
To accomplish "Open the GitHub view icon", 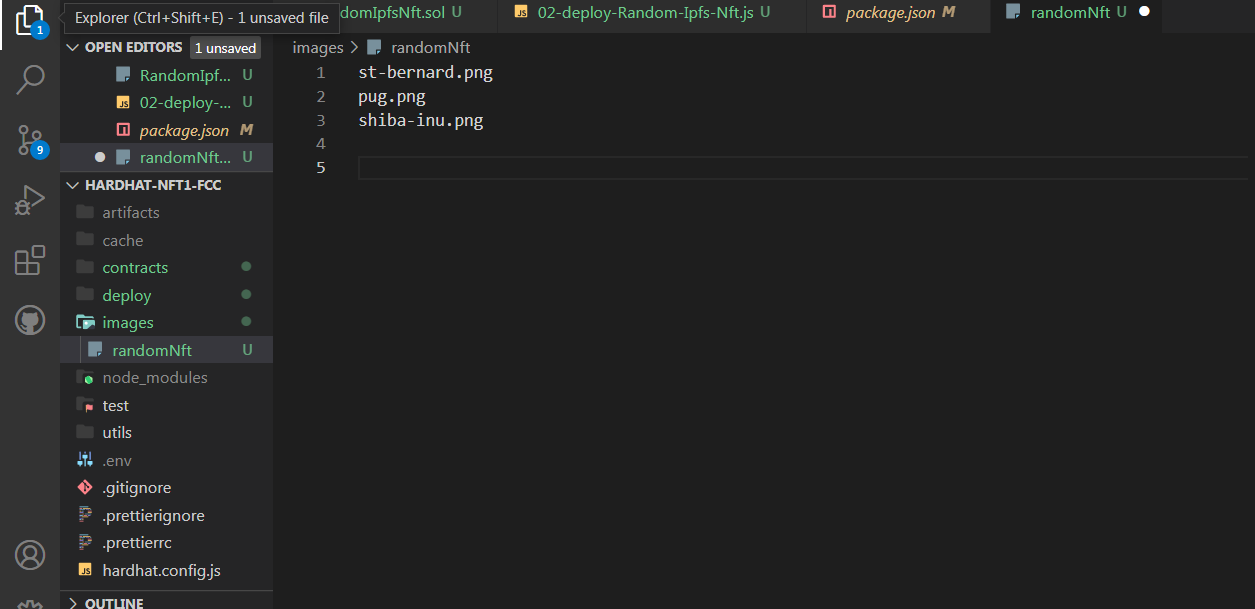I will [x=30, y=321].
